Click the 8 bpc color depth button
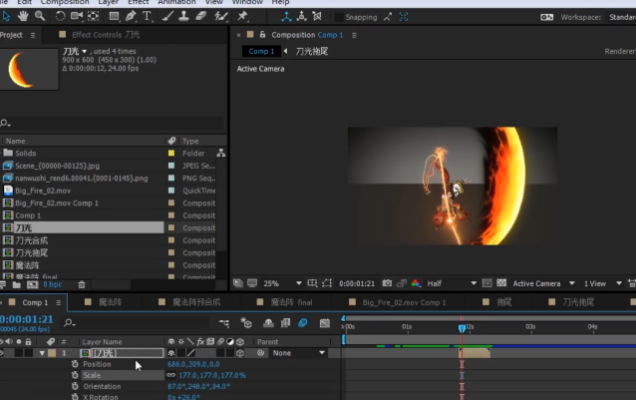 click(52, 285)
